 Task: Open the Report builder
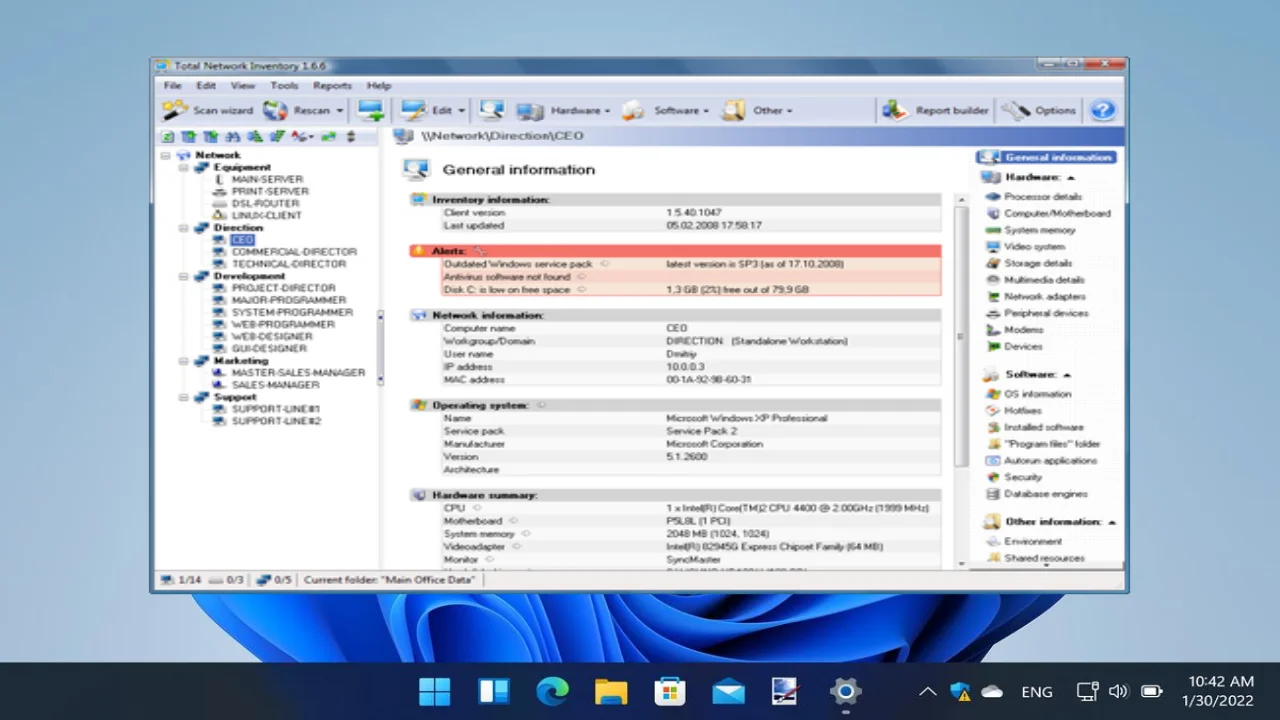pos(937,110)
